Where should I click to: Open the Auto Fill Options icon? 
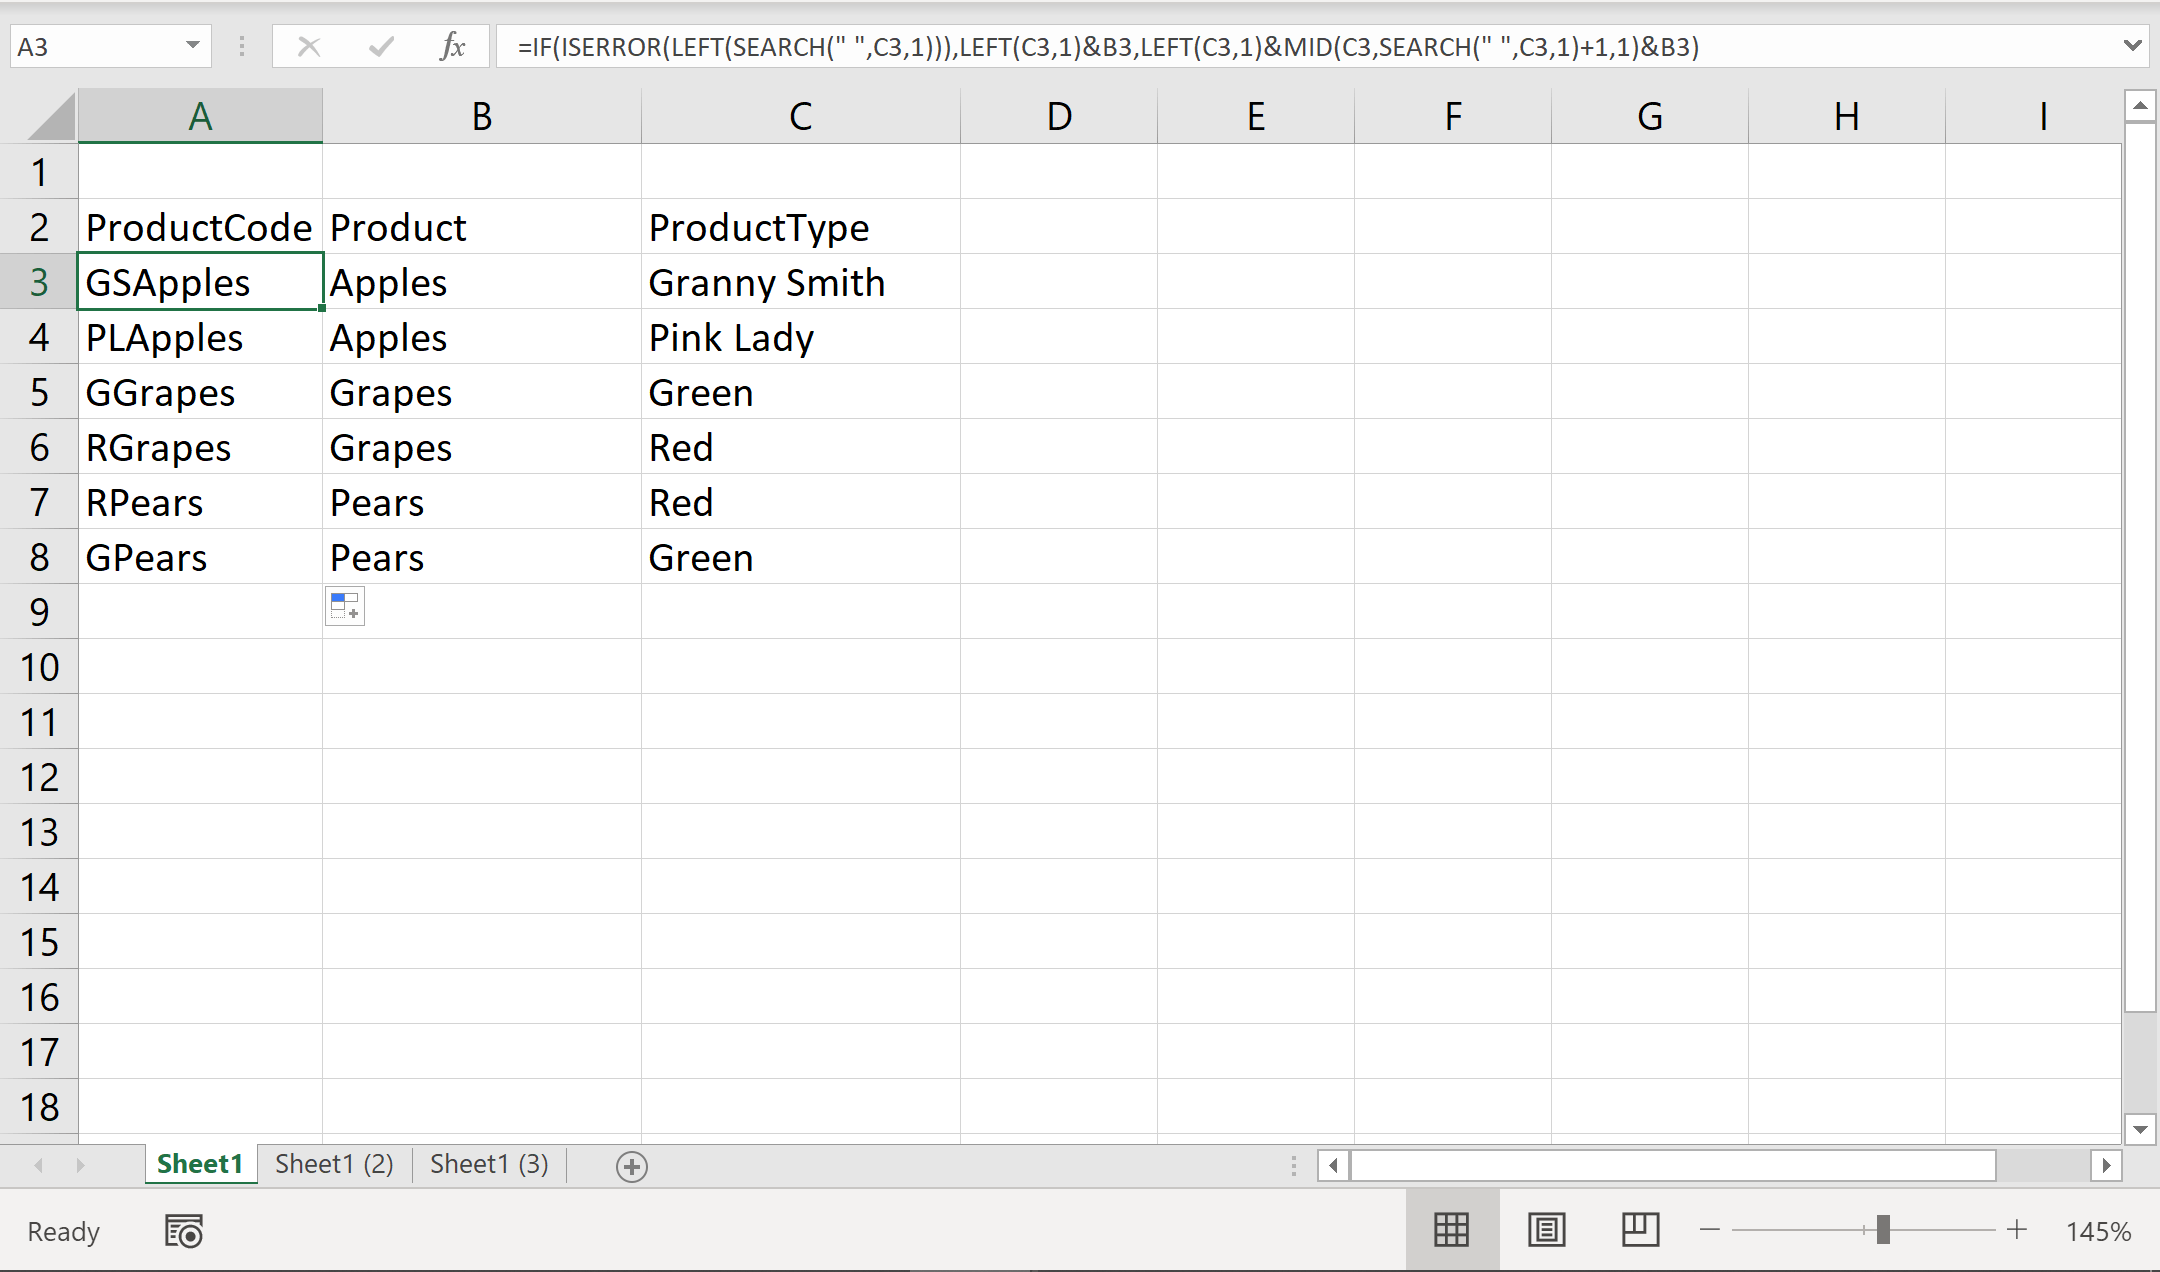[x=345, y=606]
